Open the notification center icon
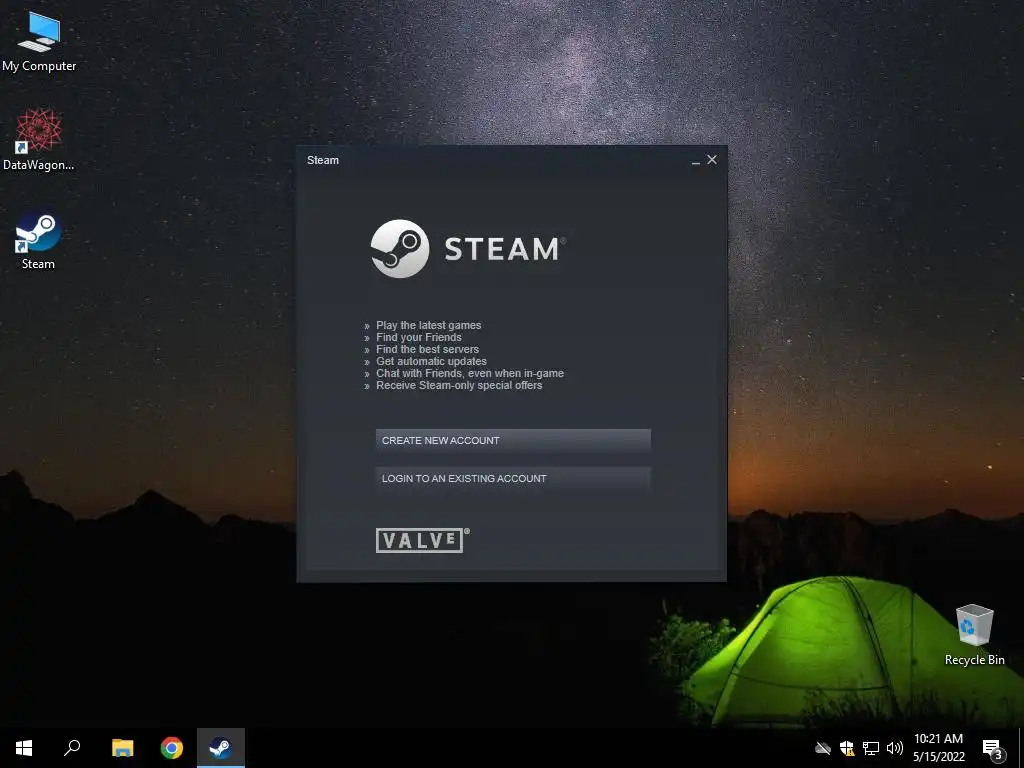The height and width of the screenshot is (768, 1024). [992, 748]
